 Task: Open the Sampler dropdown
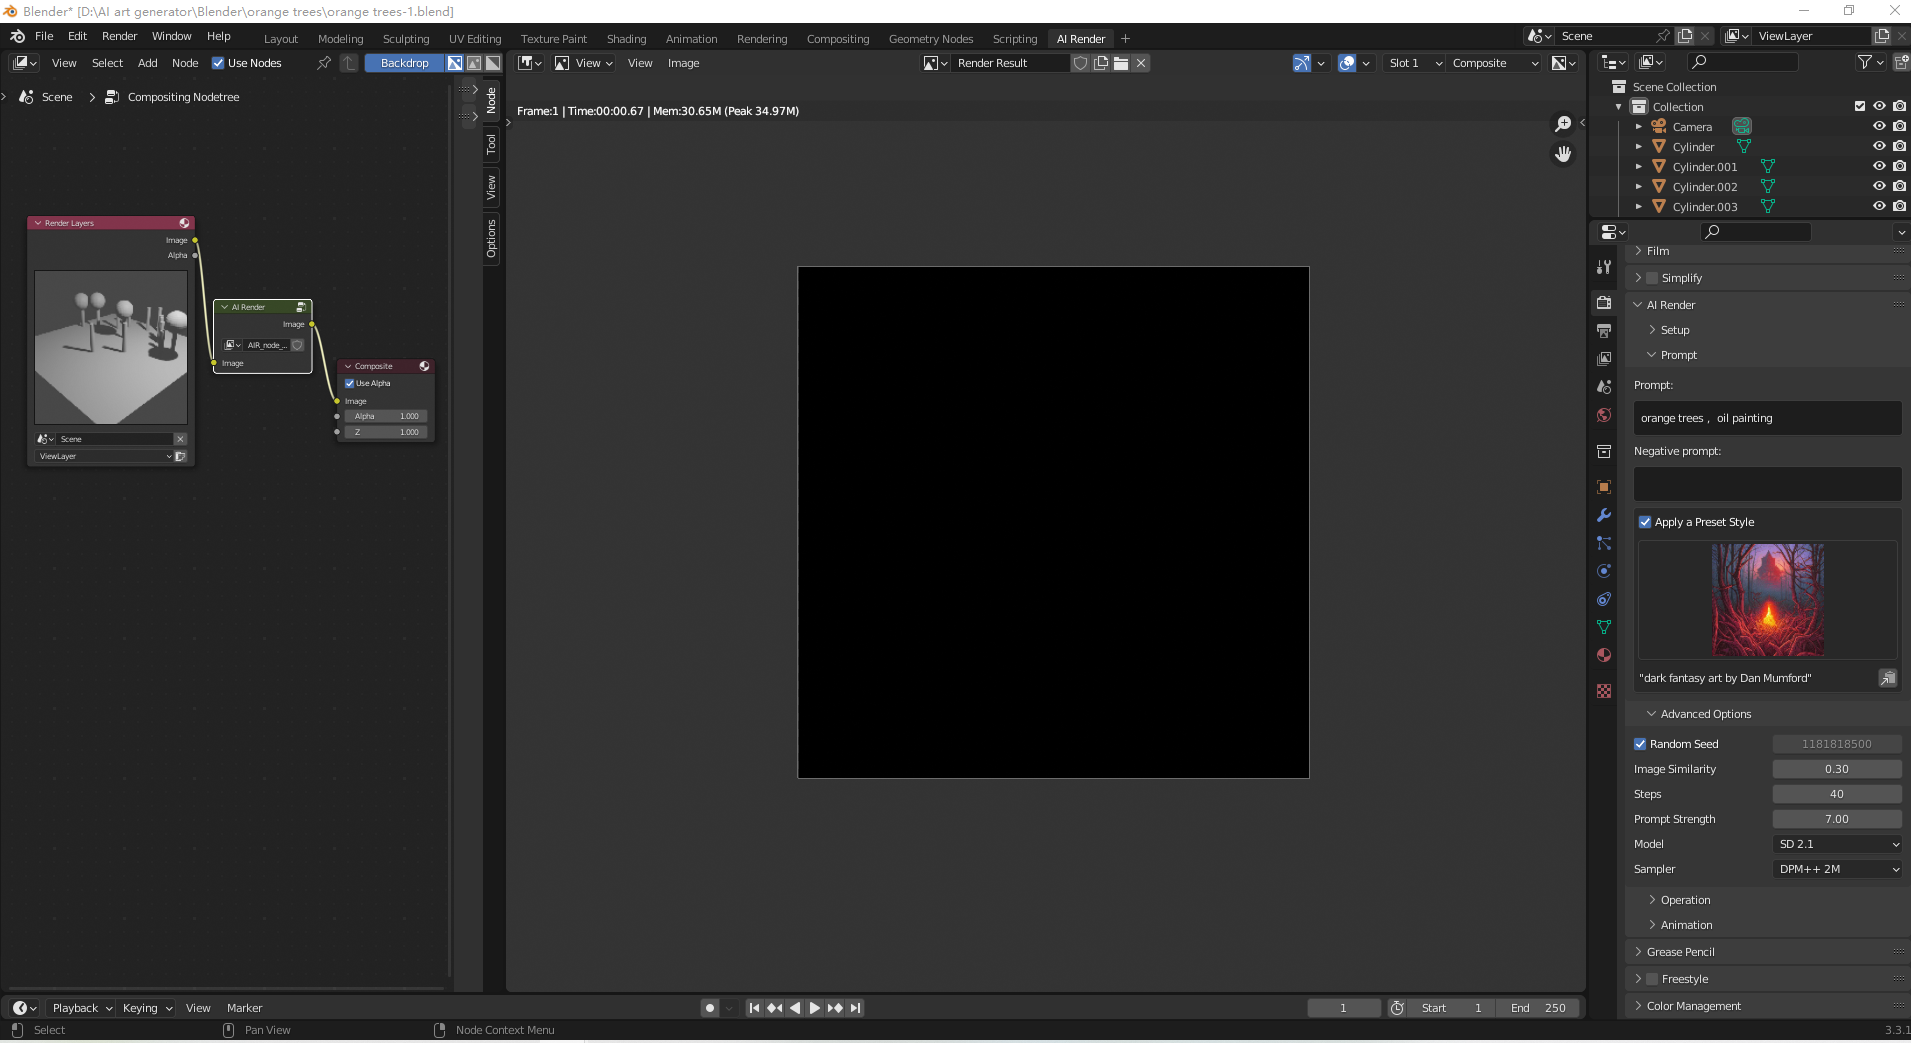coord(1838,869)
